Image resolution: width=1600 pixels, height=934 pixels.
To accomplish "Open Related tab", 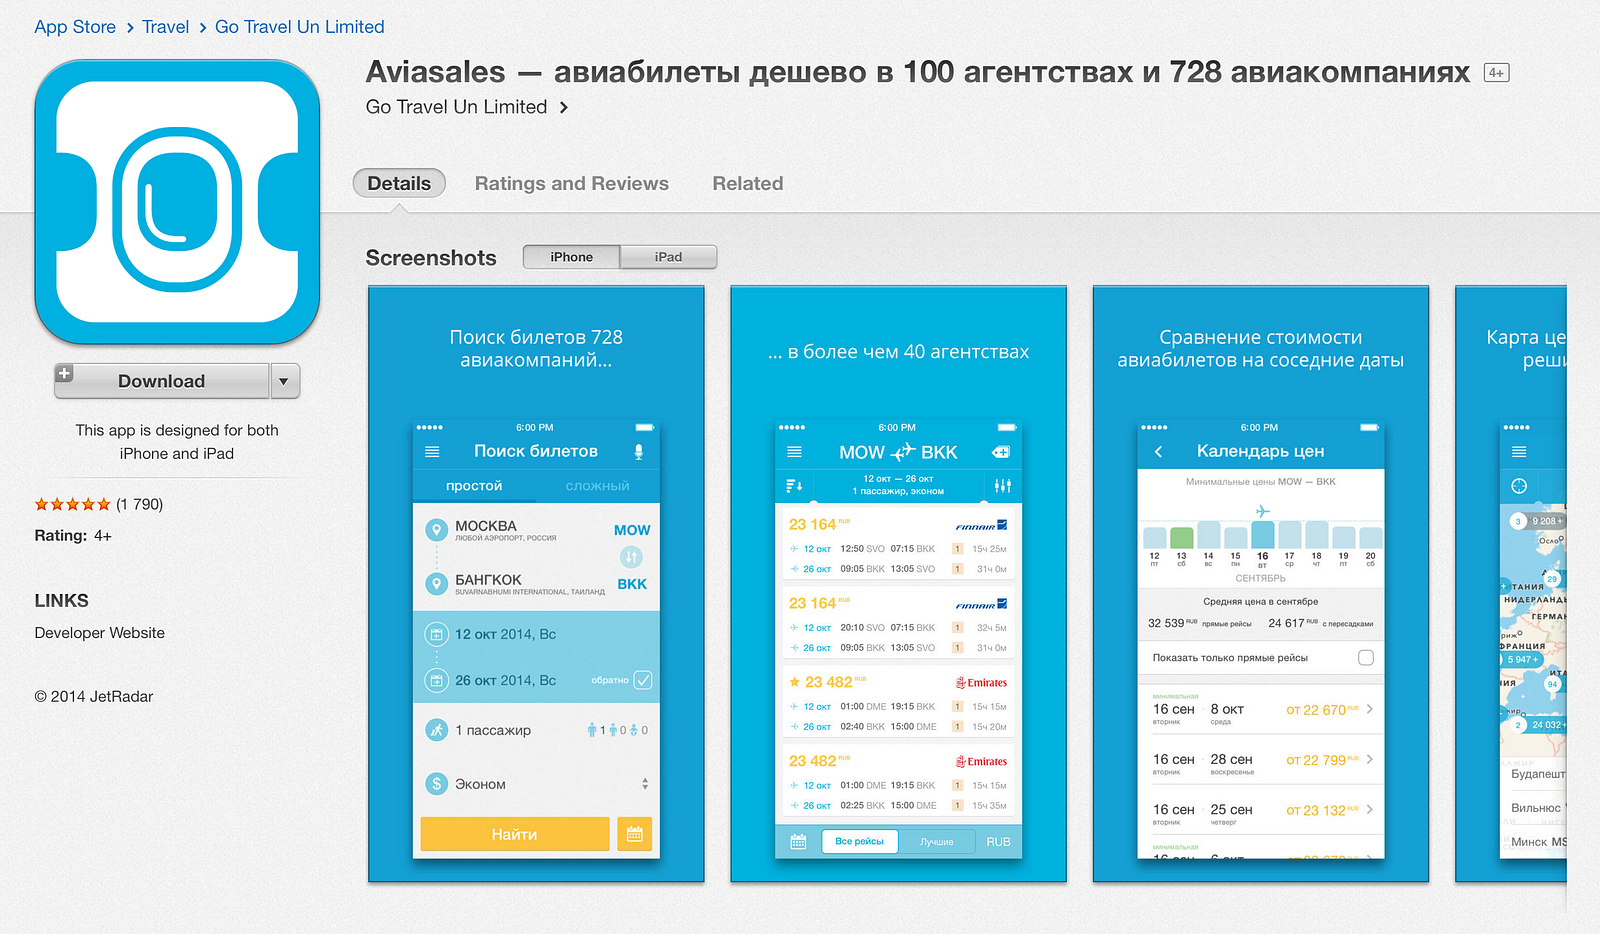I will 748,184.
